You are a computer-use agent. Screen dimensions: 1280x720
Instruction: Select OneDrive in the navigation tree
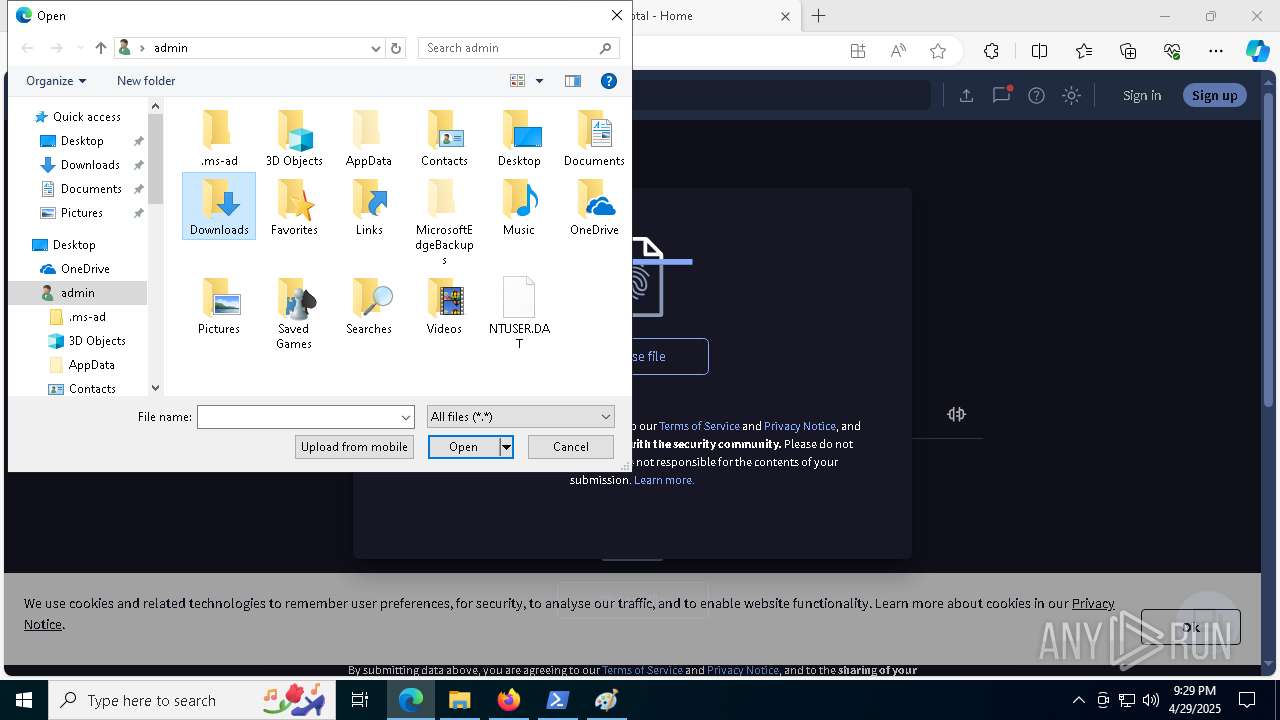click(85, 269)
